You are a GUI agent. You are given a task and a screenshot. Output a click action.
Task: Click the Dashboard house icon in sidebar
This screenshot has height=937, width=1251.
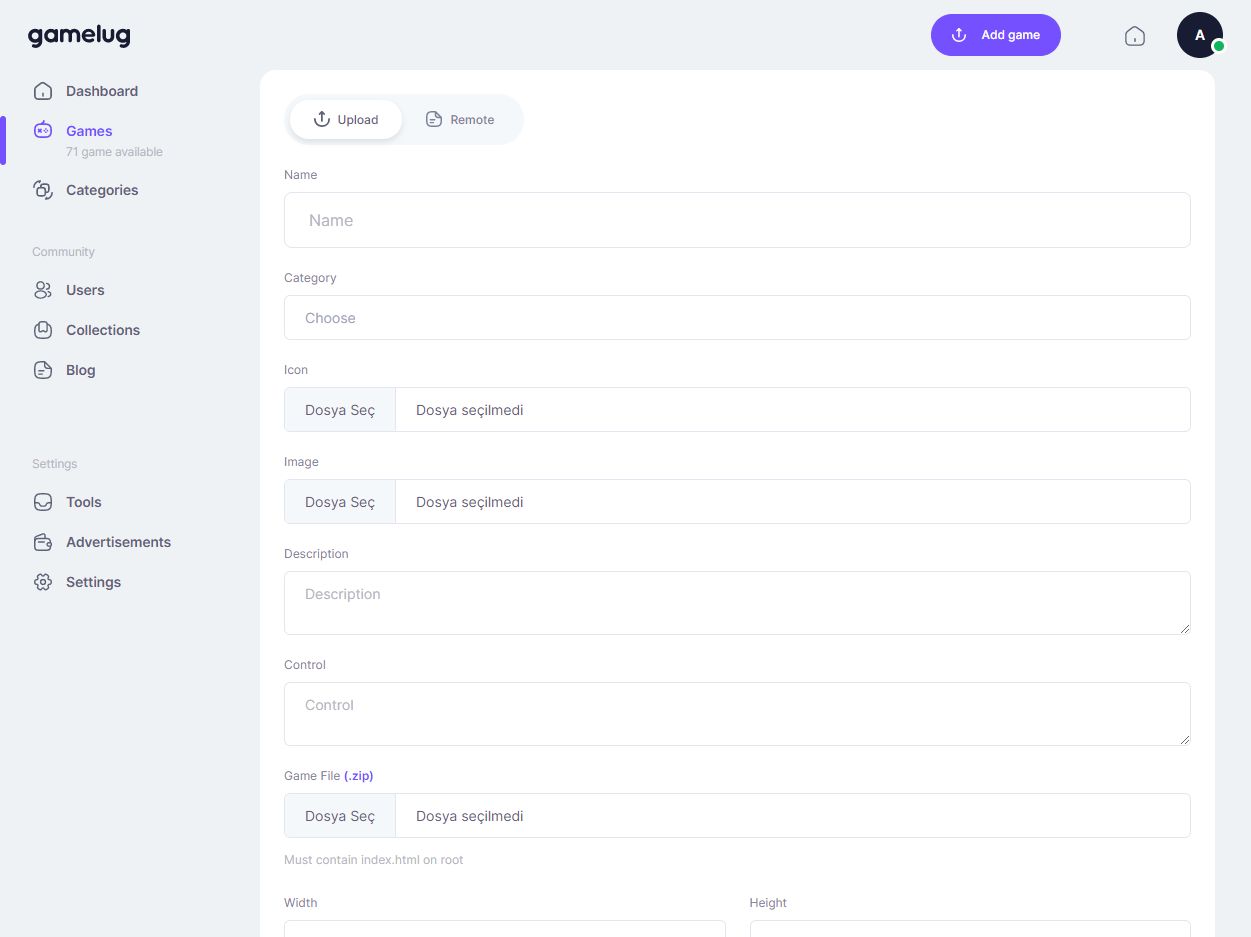pyautogui.click(x=43, y=91)
